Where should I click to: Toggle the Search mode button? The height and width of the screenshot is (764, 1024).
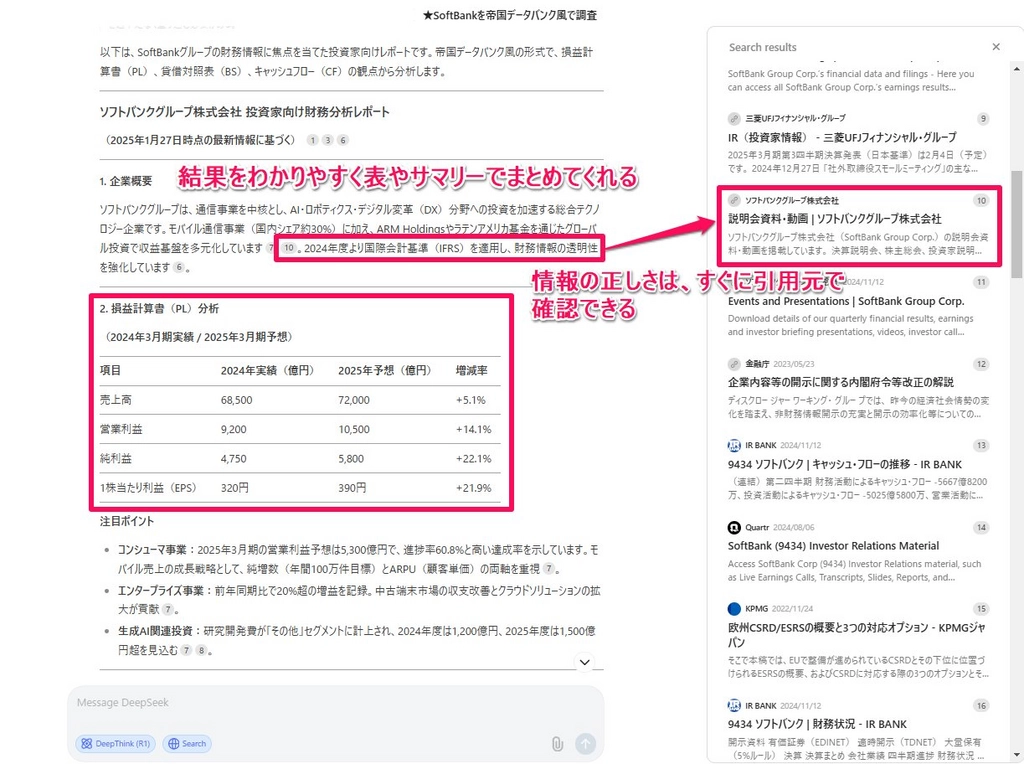(187, 743)
